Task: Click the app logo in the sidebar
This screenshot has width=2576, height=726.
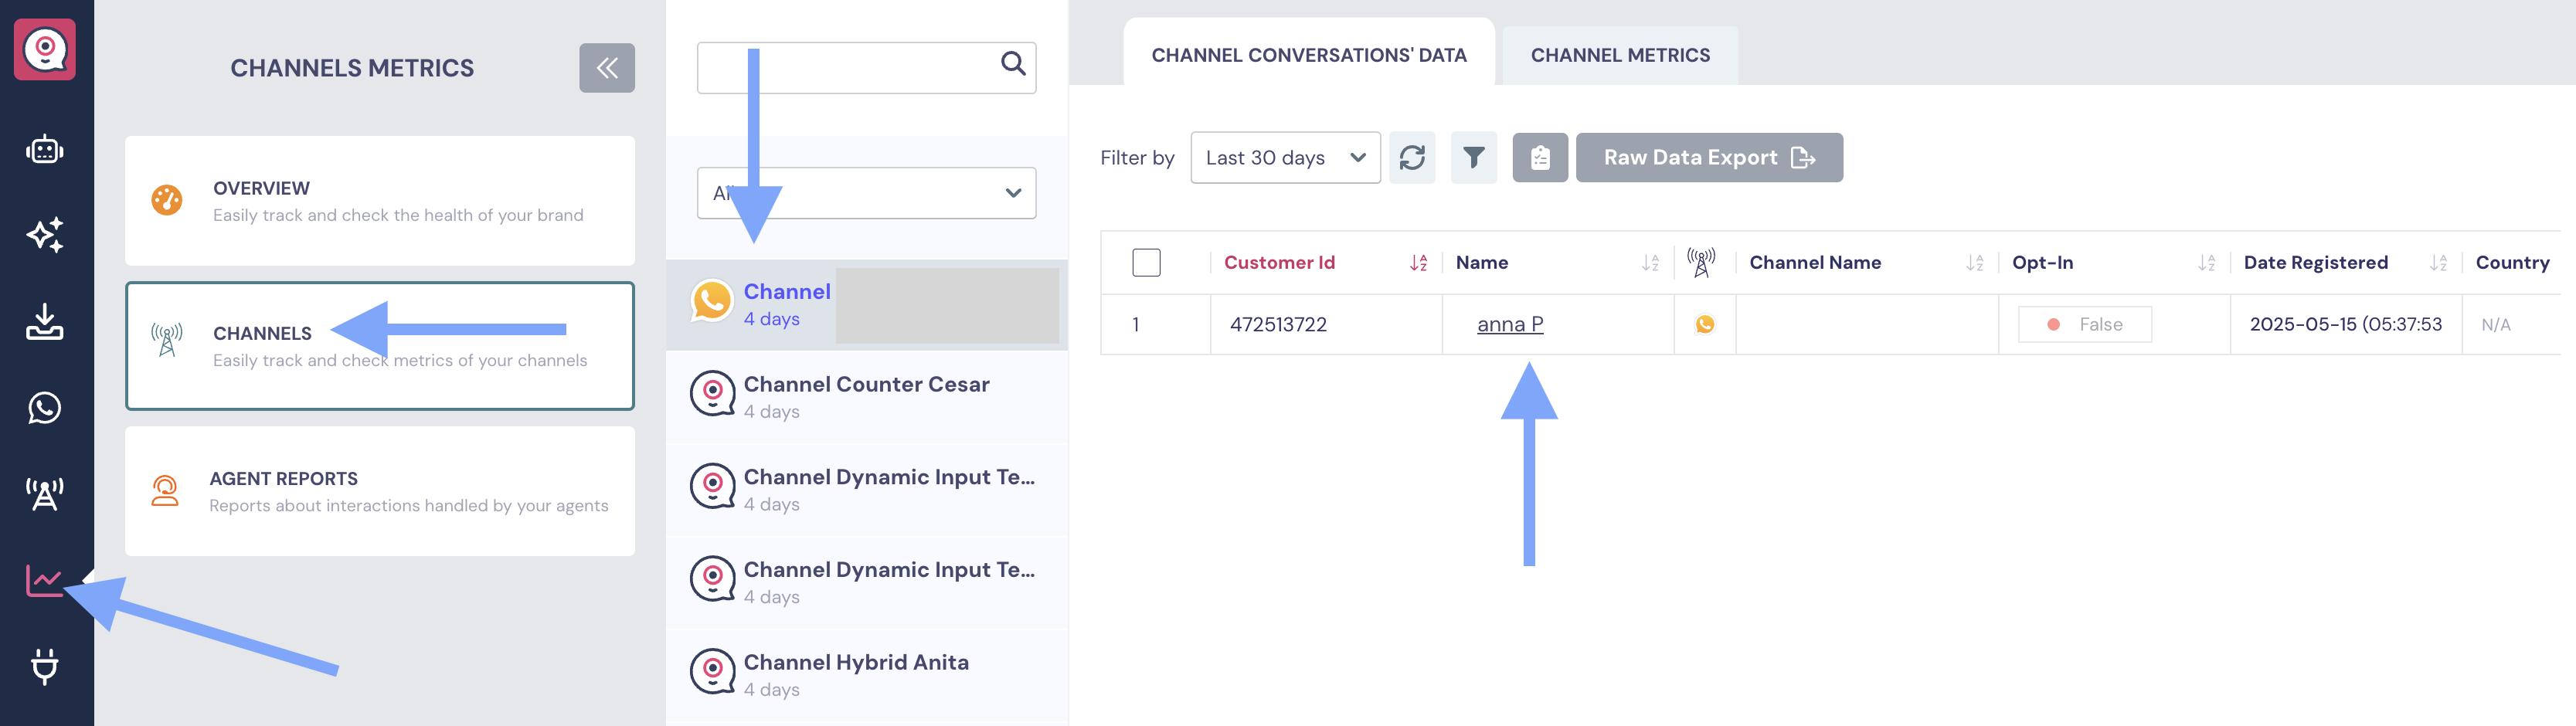Action: click(x=45, y=49)
